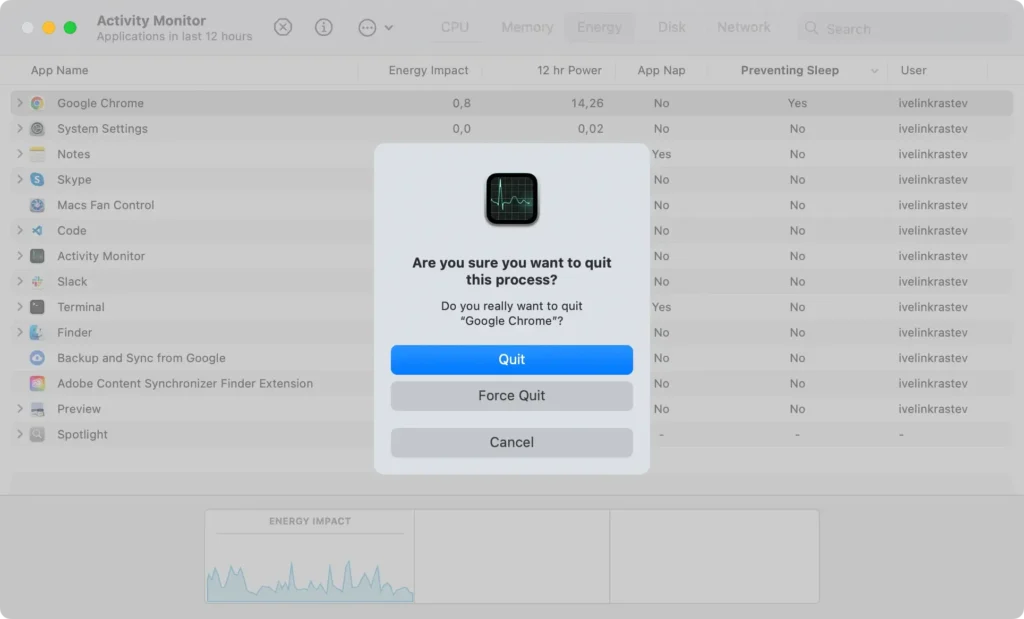Expand the Code process row
Viewport: 1024px width, 619px height.
pos(20,230)
